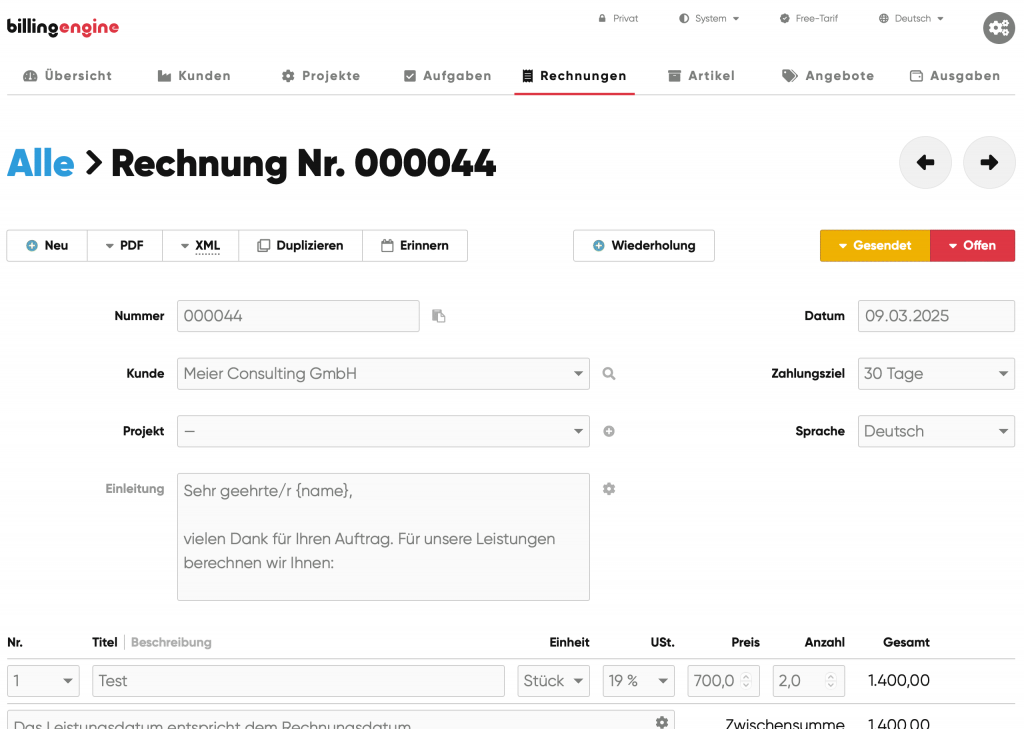Switch to the Kunden tab
Viewport: 1024px width, 729px height.
194,76
